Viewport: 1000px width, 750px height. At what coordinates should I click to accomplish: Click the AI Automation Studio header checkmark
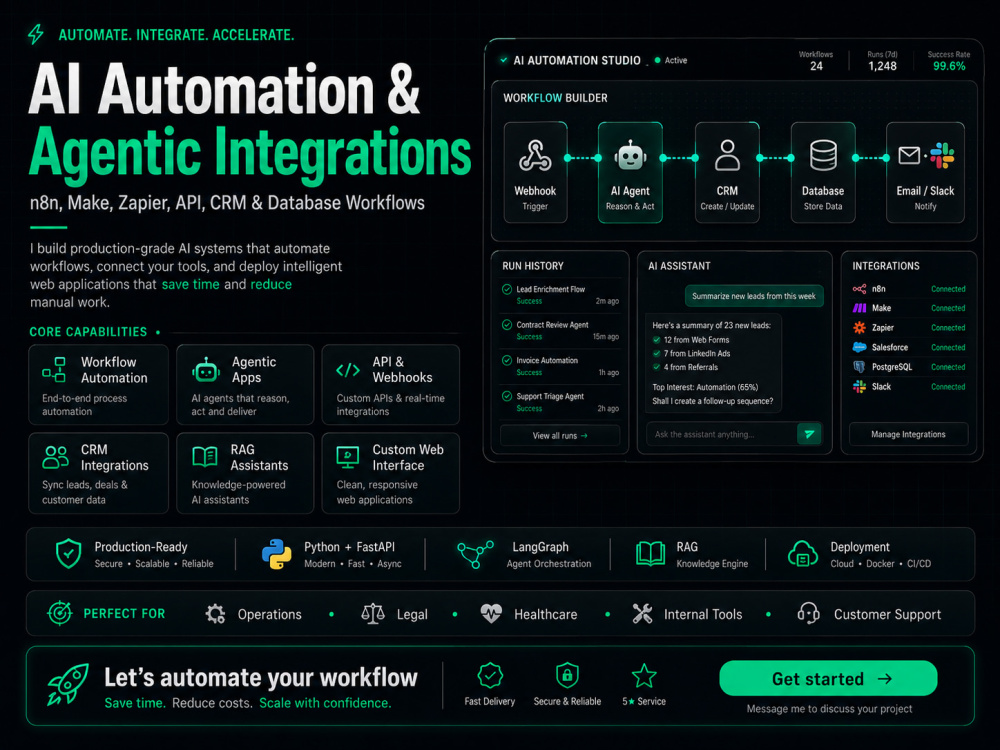(x=504, y=60)
